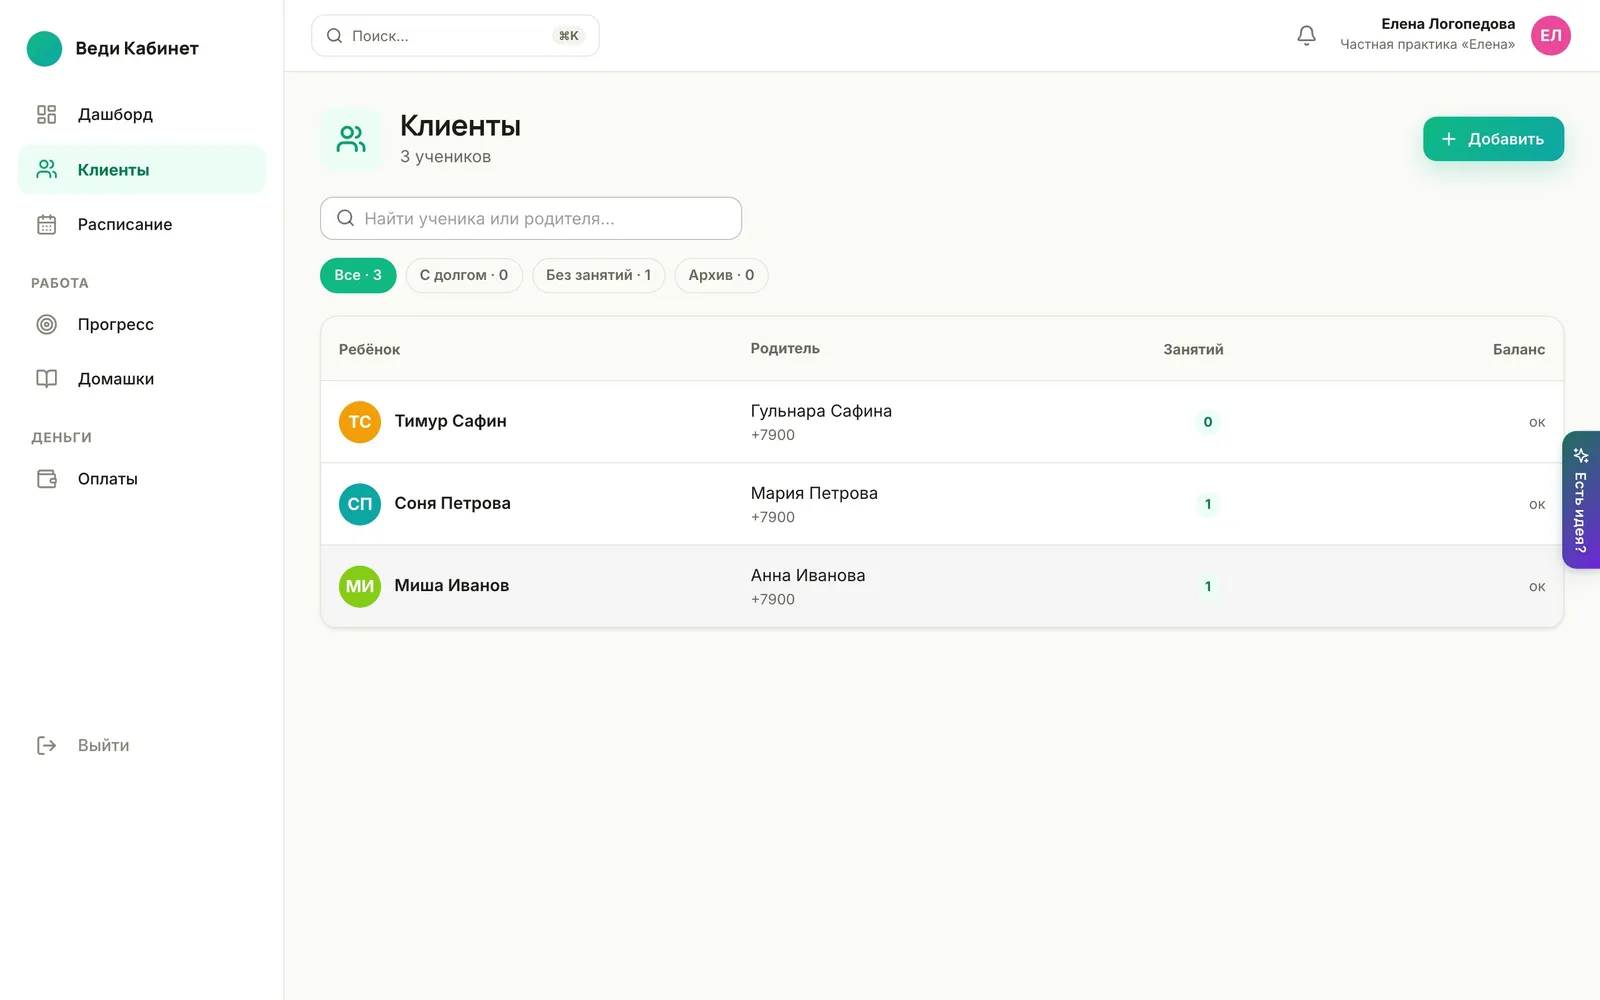Viewport: 1600px width, 1000px height.
Task: Select Клиенты in the sidebar
Action: coord(142,169)
